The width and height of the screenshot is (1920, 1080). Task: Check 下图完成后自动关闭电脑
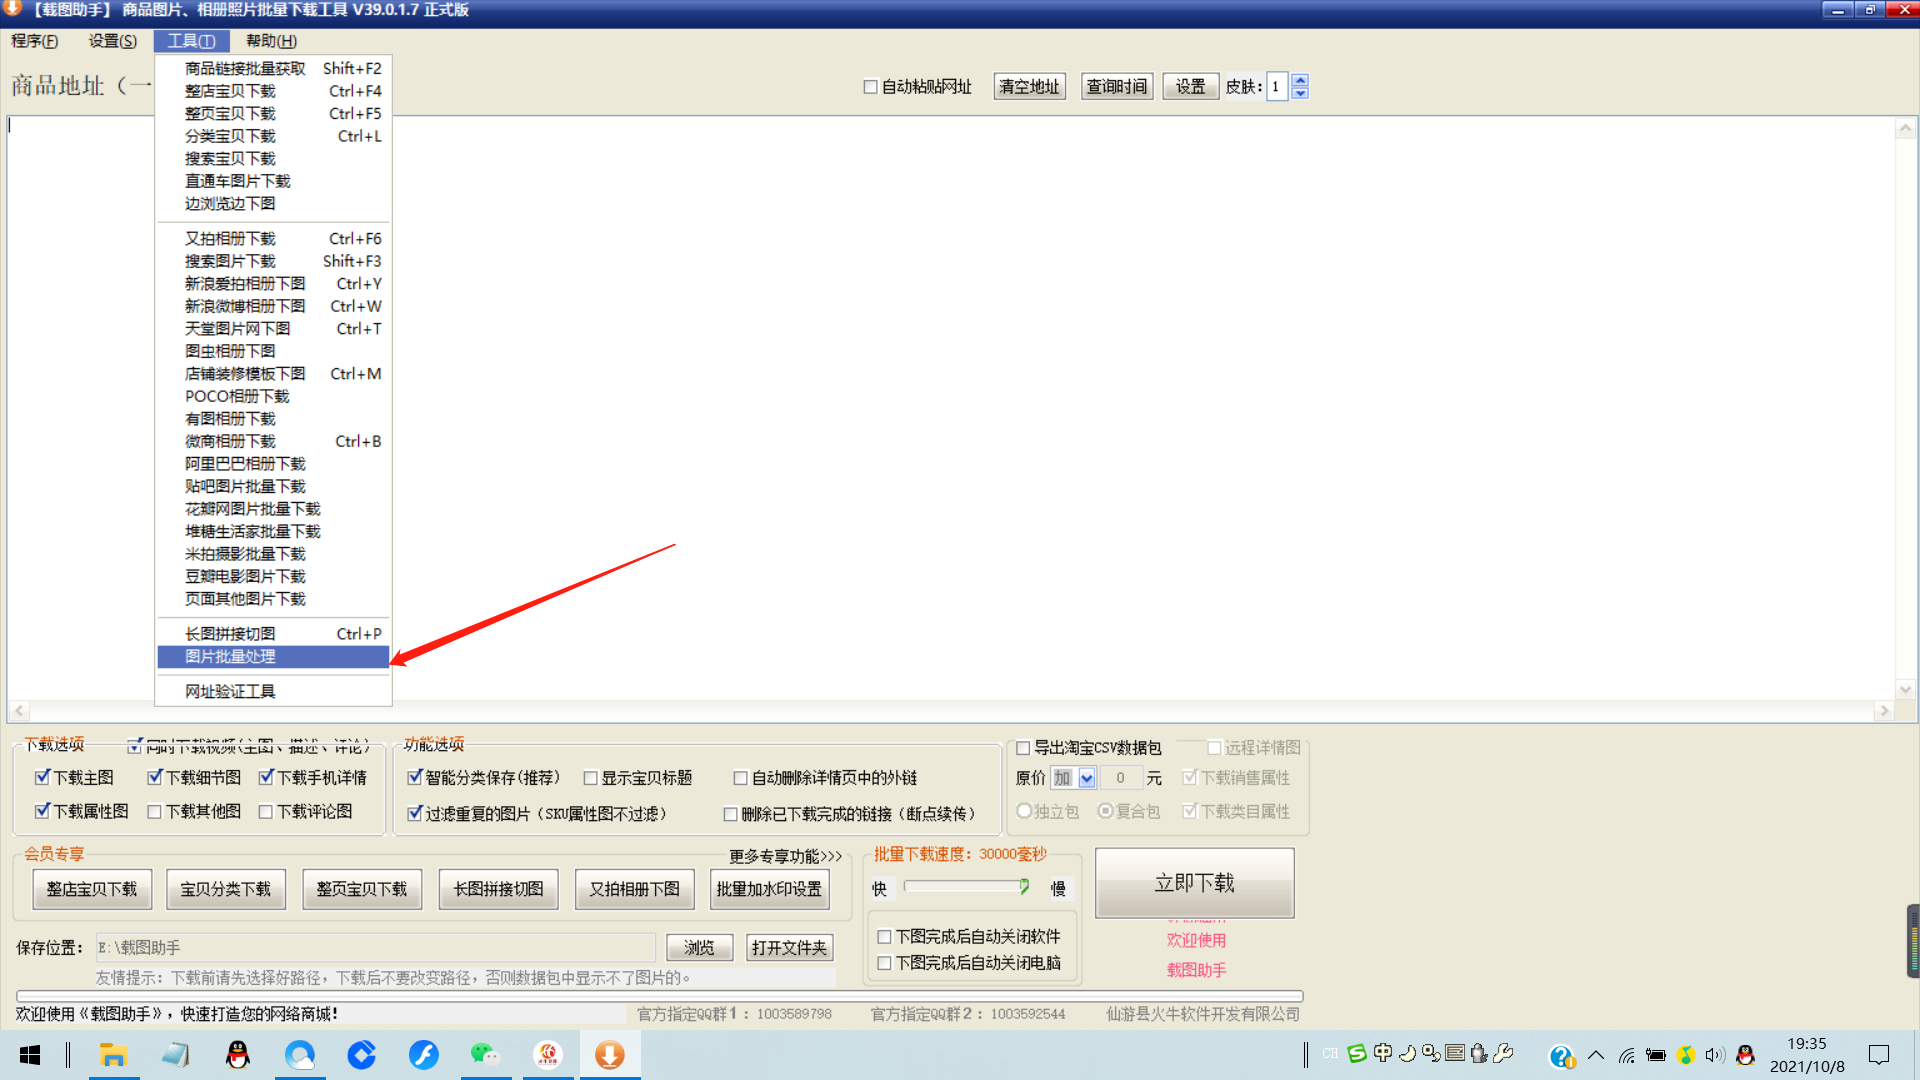point(884,963)
